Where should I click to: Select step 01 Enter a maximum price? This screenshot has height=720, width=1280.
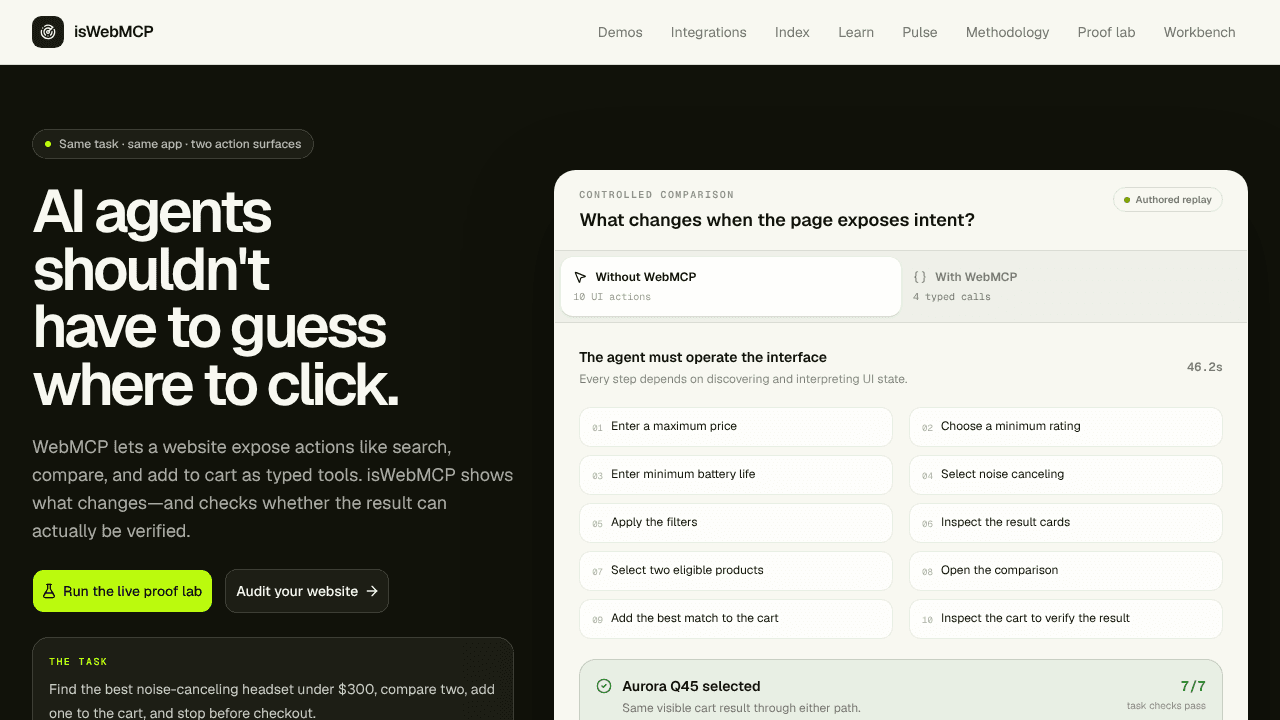point(736,427)
